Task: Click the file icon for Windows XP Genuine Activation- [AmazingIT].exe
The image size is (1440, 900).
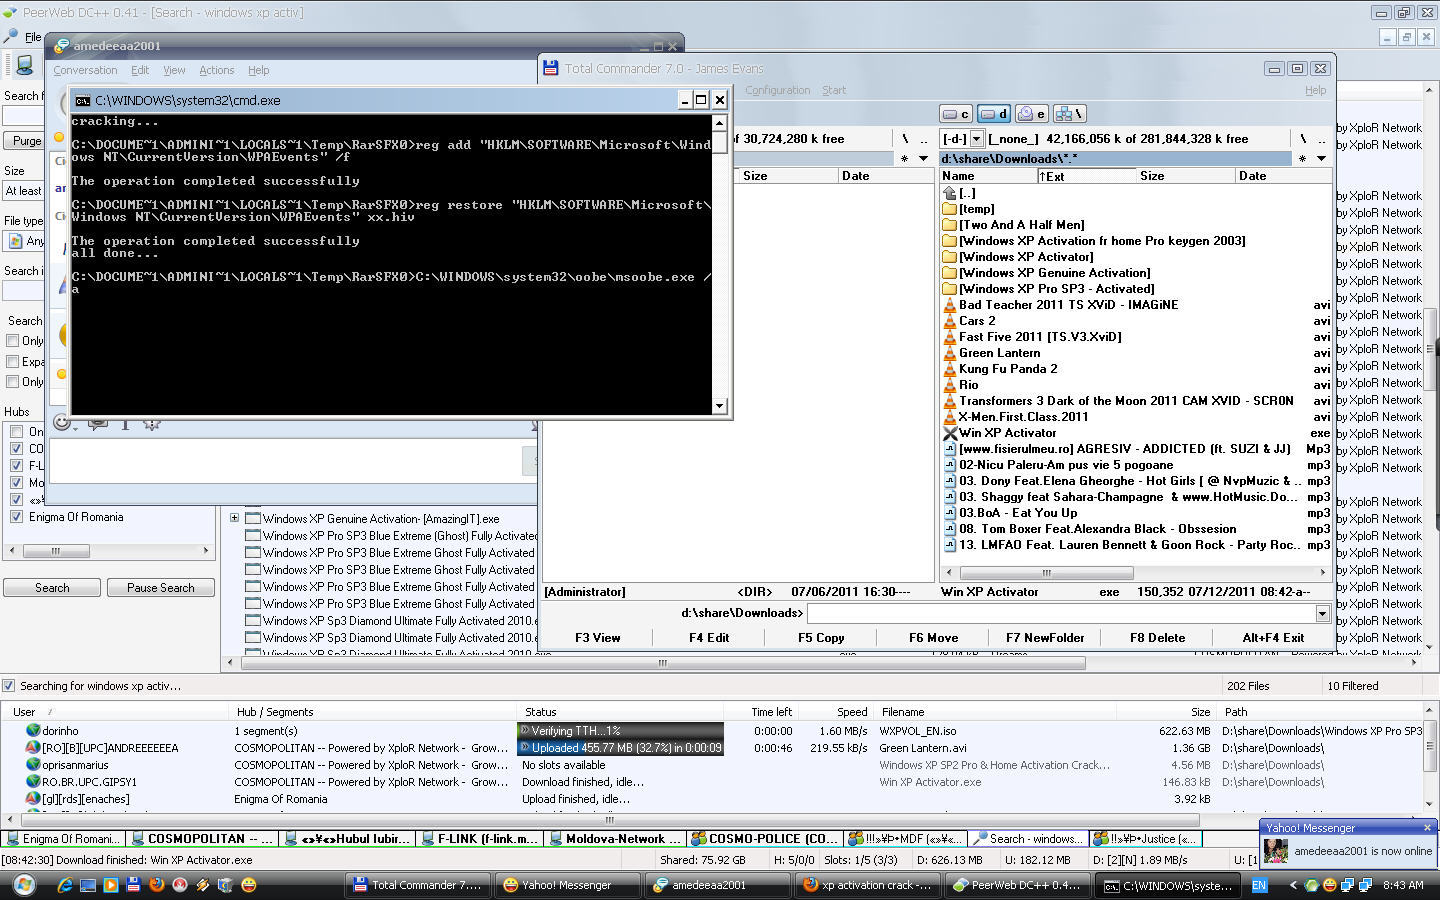Action: click(x=253, y=519)
